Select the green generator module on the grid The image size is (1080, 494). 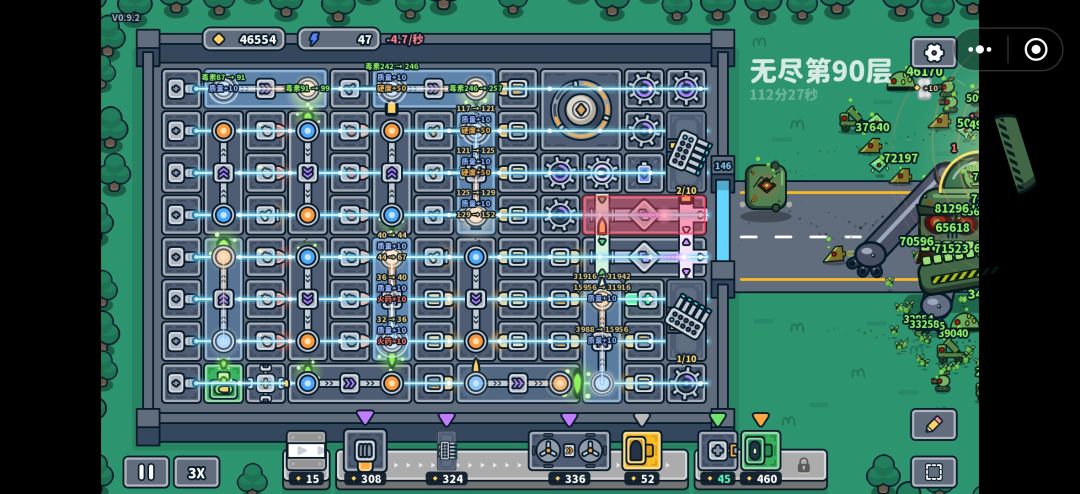[x=223, y=384]
